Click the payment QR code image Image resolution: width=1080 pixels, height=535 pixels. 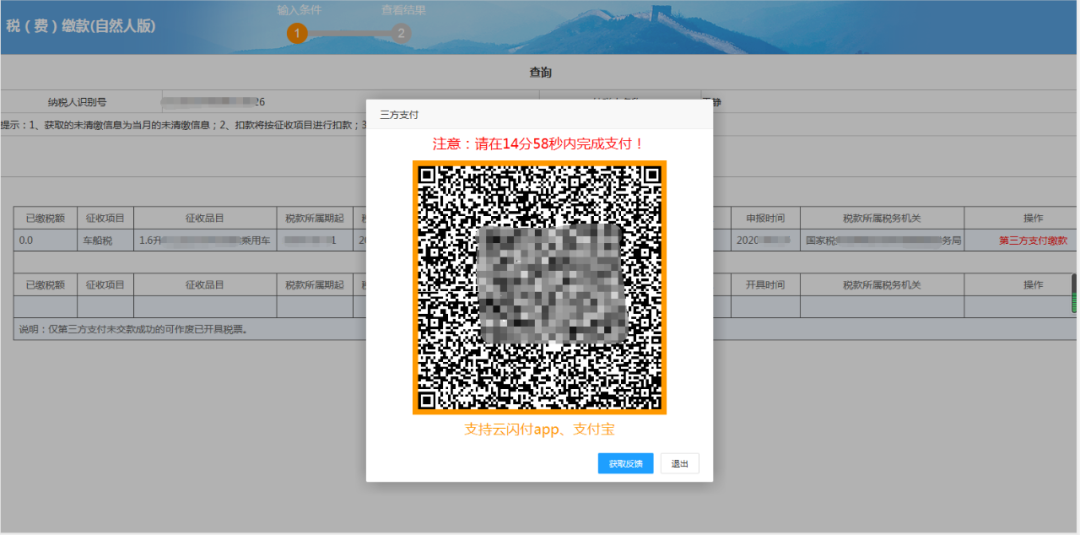coord(539,287)
